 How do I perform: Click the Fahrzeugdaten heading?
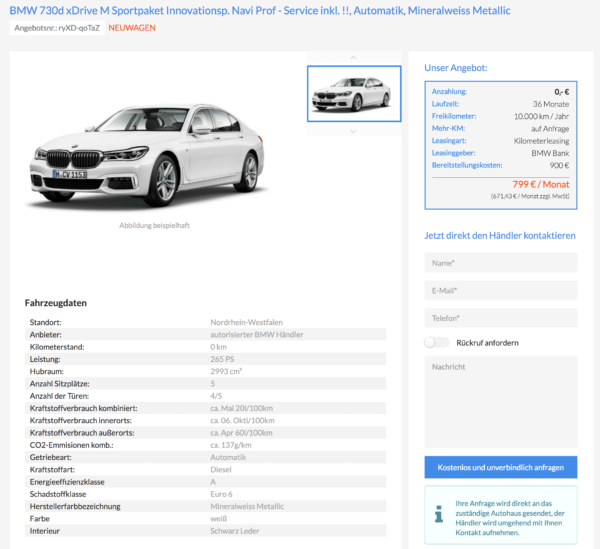56,303
